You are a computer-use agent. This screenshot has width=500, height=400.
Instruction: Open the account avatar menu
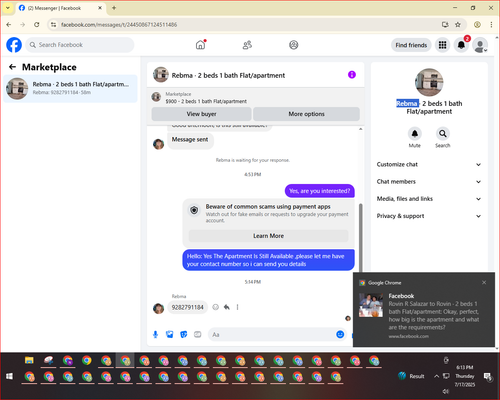pos(480,45)
